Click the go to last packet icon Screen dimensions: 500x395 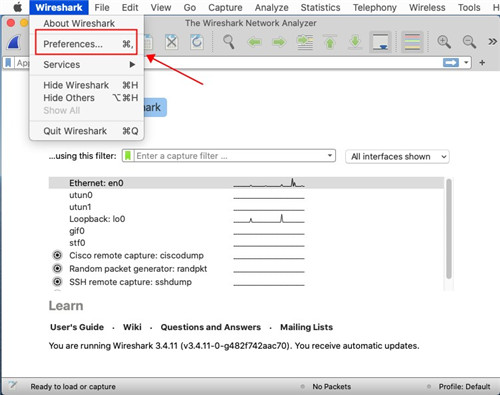355,42
